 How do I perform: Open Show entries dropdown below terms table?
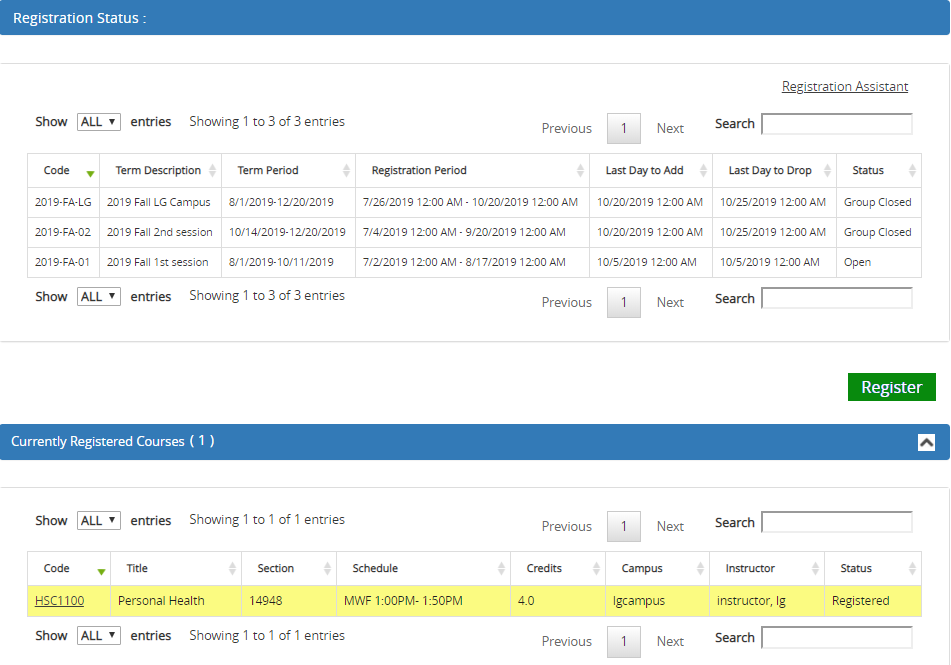(98, 297)
